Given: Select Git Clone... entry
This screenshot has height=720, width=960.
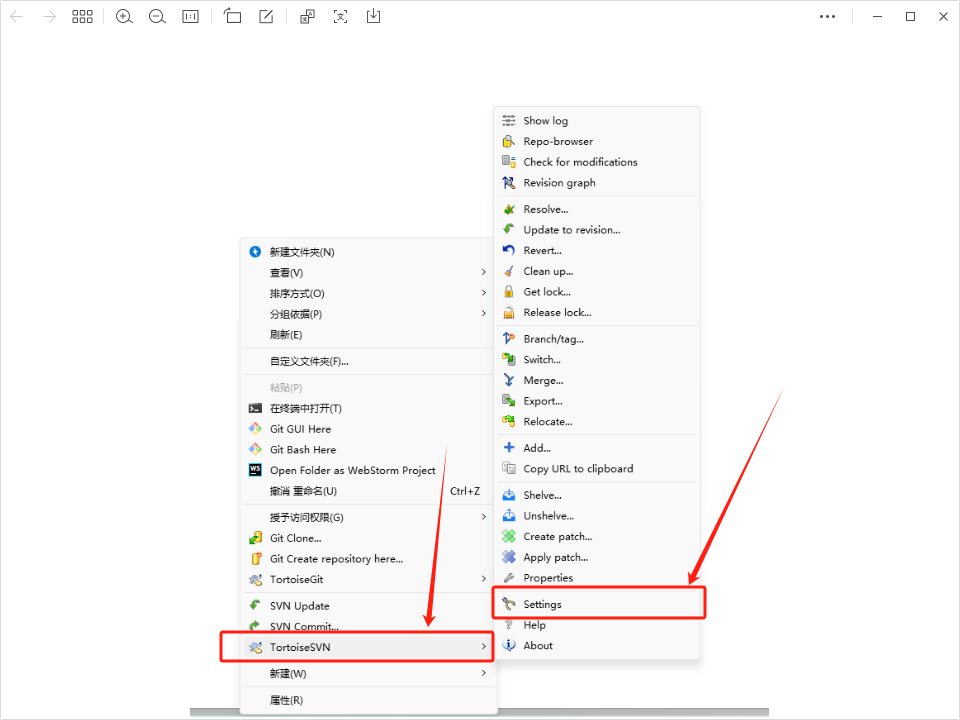Looking at the screenshot, I should (x=368, y=538).
